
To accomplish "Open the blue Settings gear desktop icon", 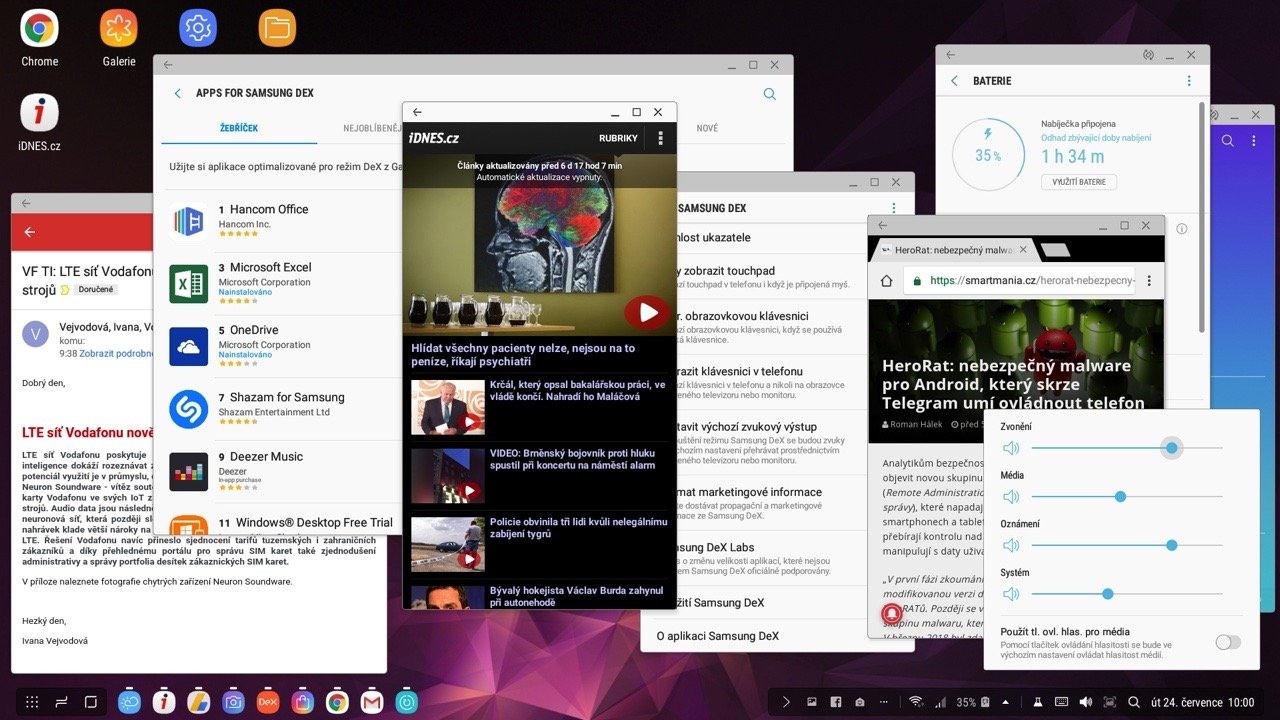I will [198, 28].
